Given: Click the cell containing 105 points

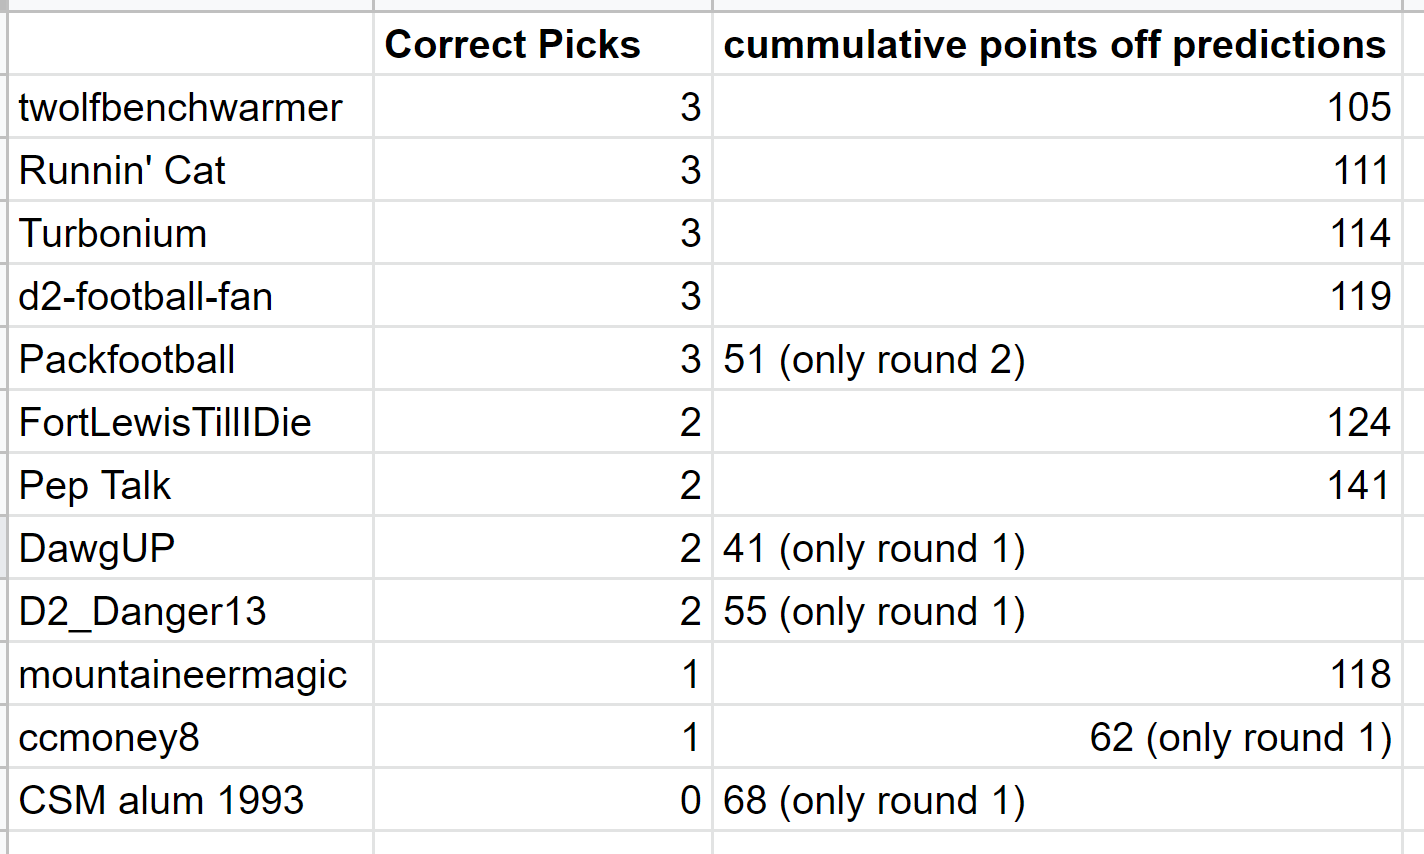Looking at the screenshot, I should 1058,107.
